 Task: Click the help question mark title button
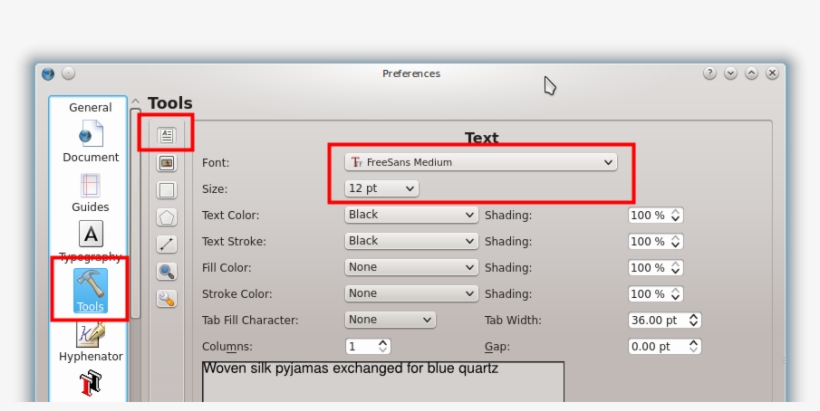click(x=710, y=73)
